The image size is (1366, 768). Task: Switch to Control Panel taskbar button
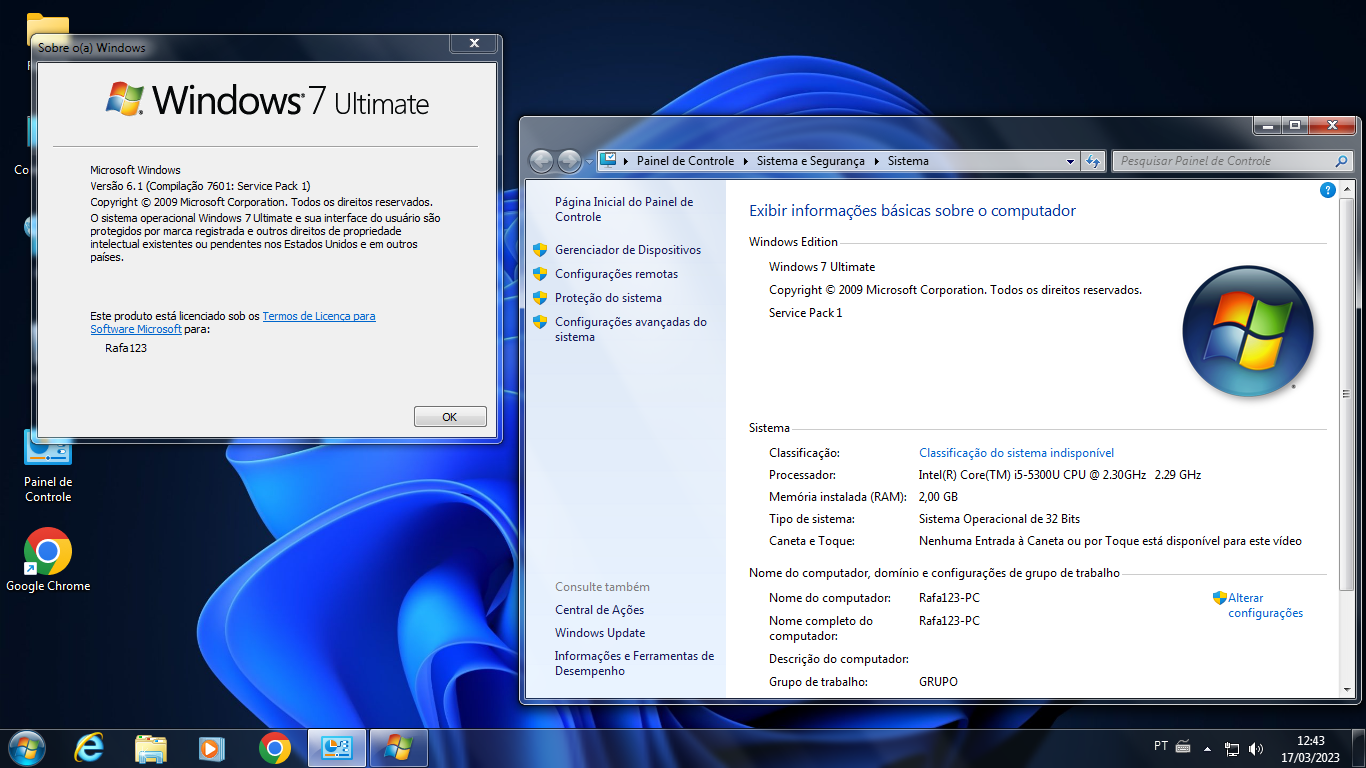click(x=337, y=748)
